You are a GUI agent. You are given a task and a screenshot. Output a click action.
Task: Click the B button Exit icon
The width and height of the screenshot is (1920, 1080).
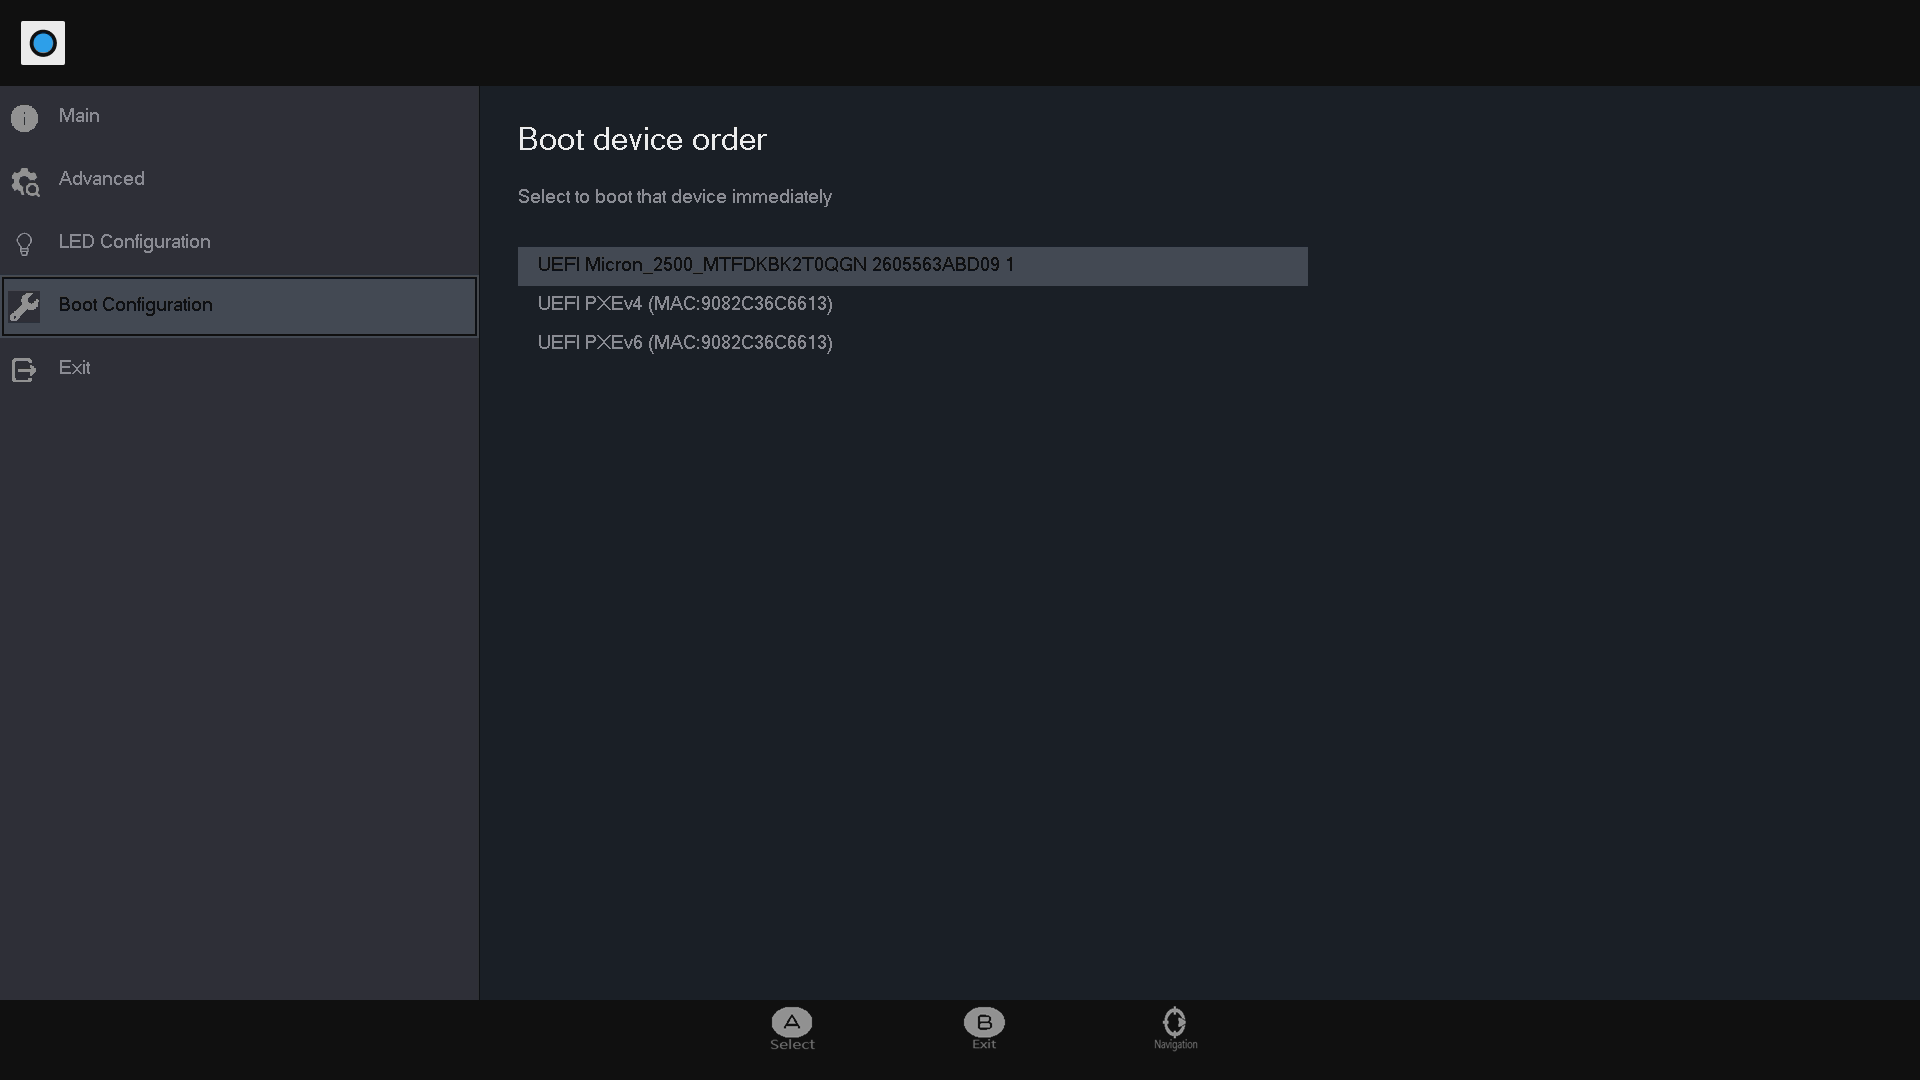[x=984, y=1022]
